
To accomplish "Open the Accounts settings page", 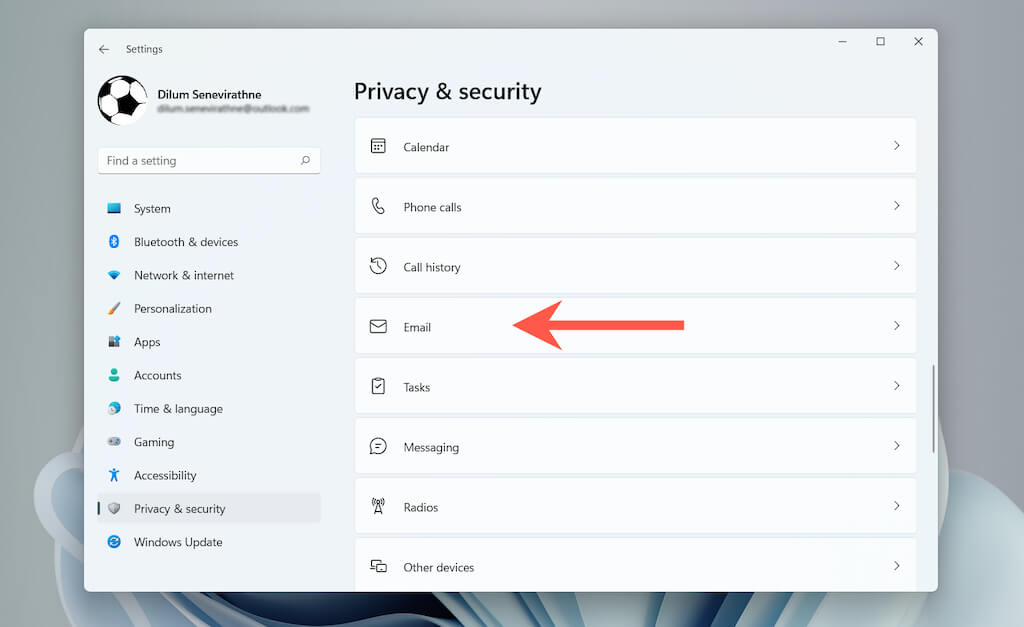I will coord(158,375).
